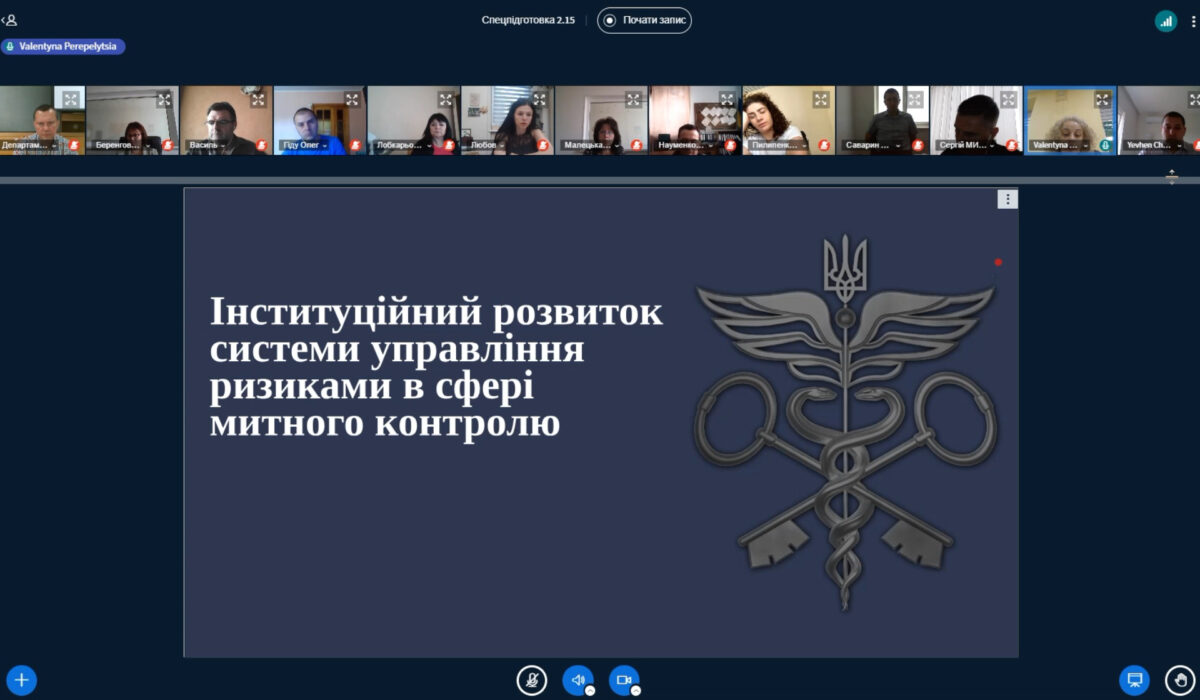
Task: Fullscreen the Yevhen Ch... webcam
Action: (1196, 99)
